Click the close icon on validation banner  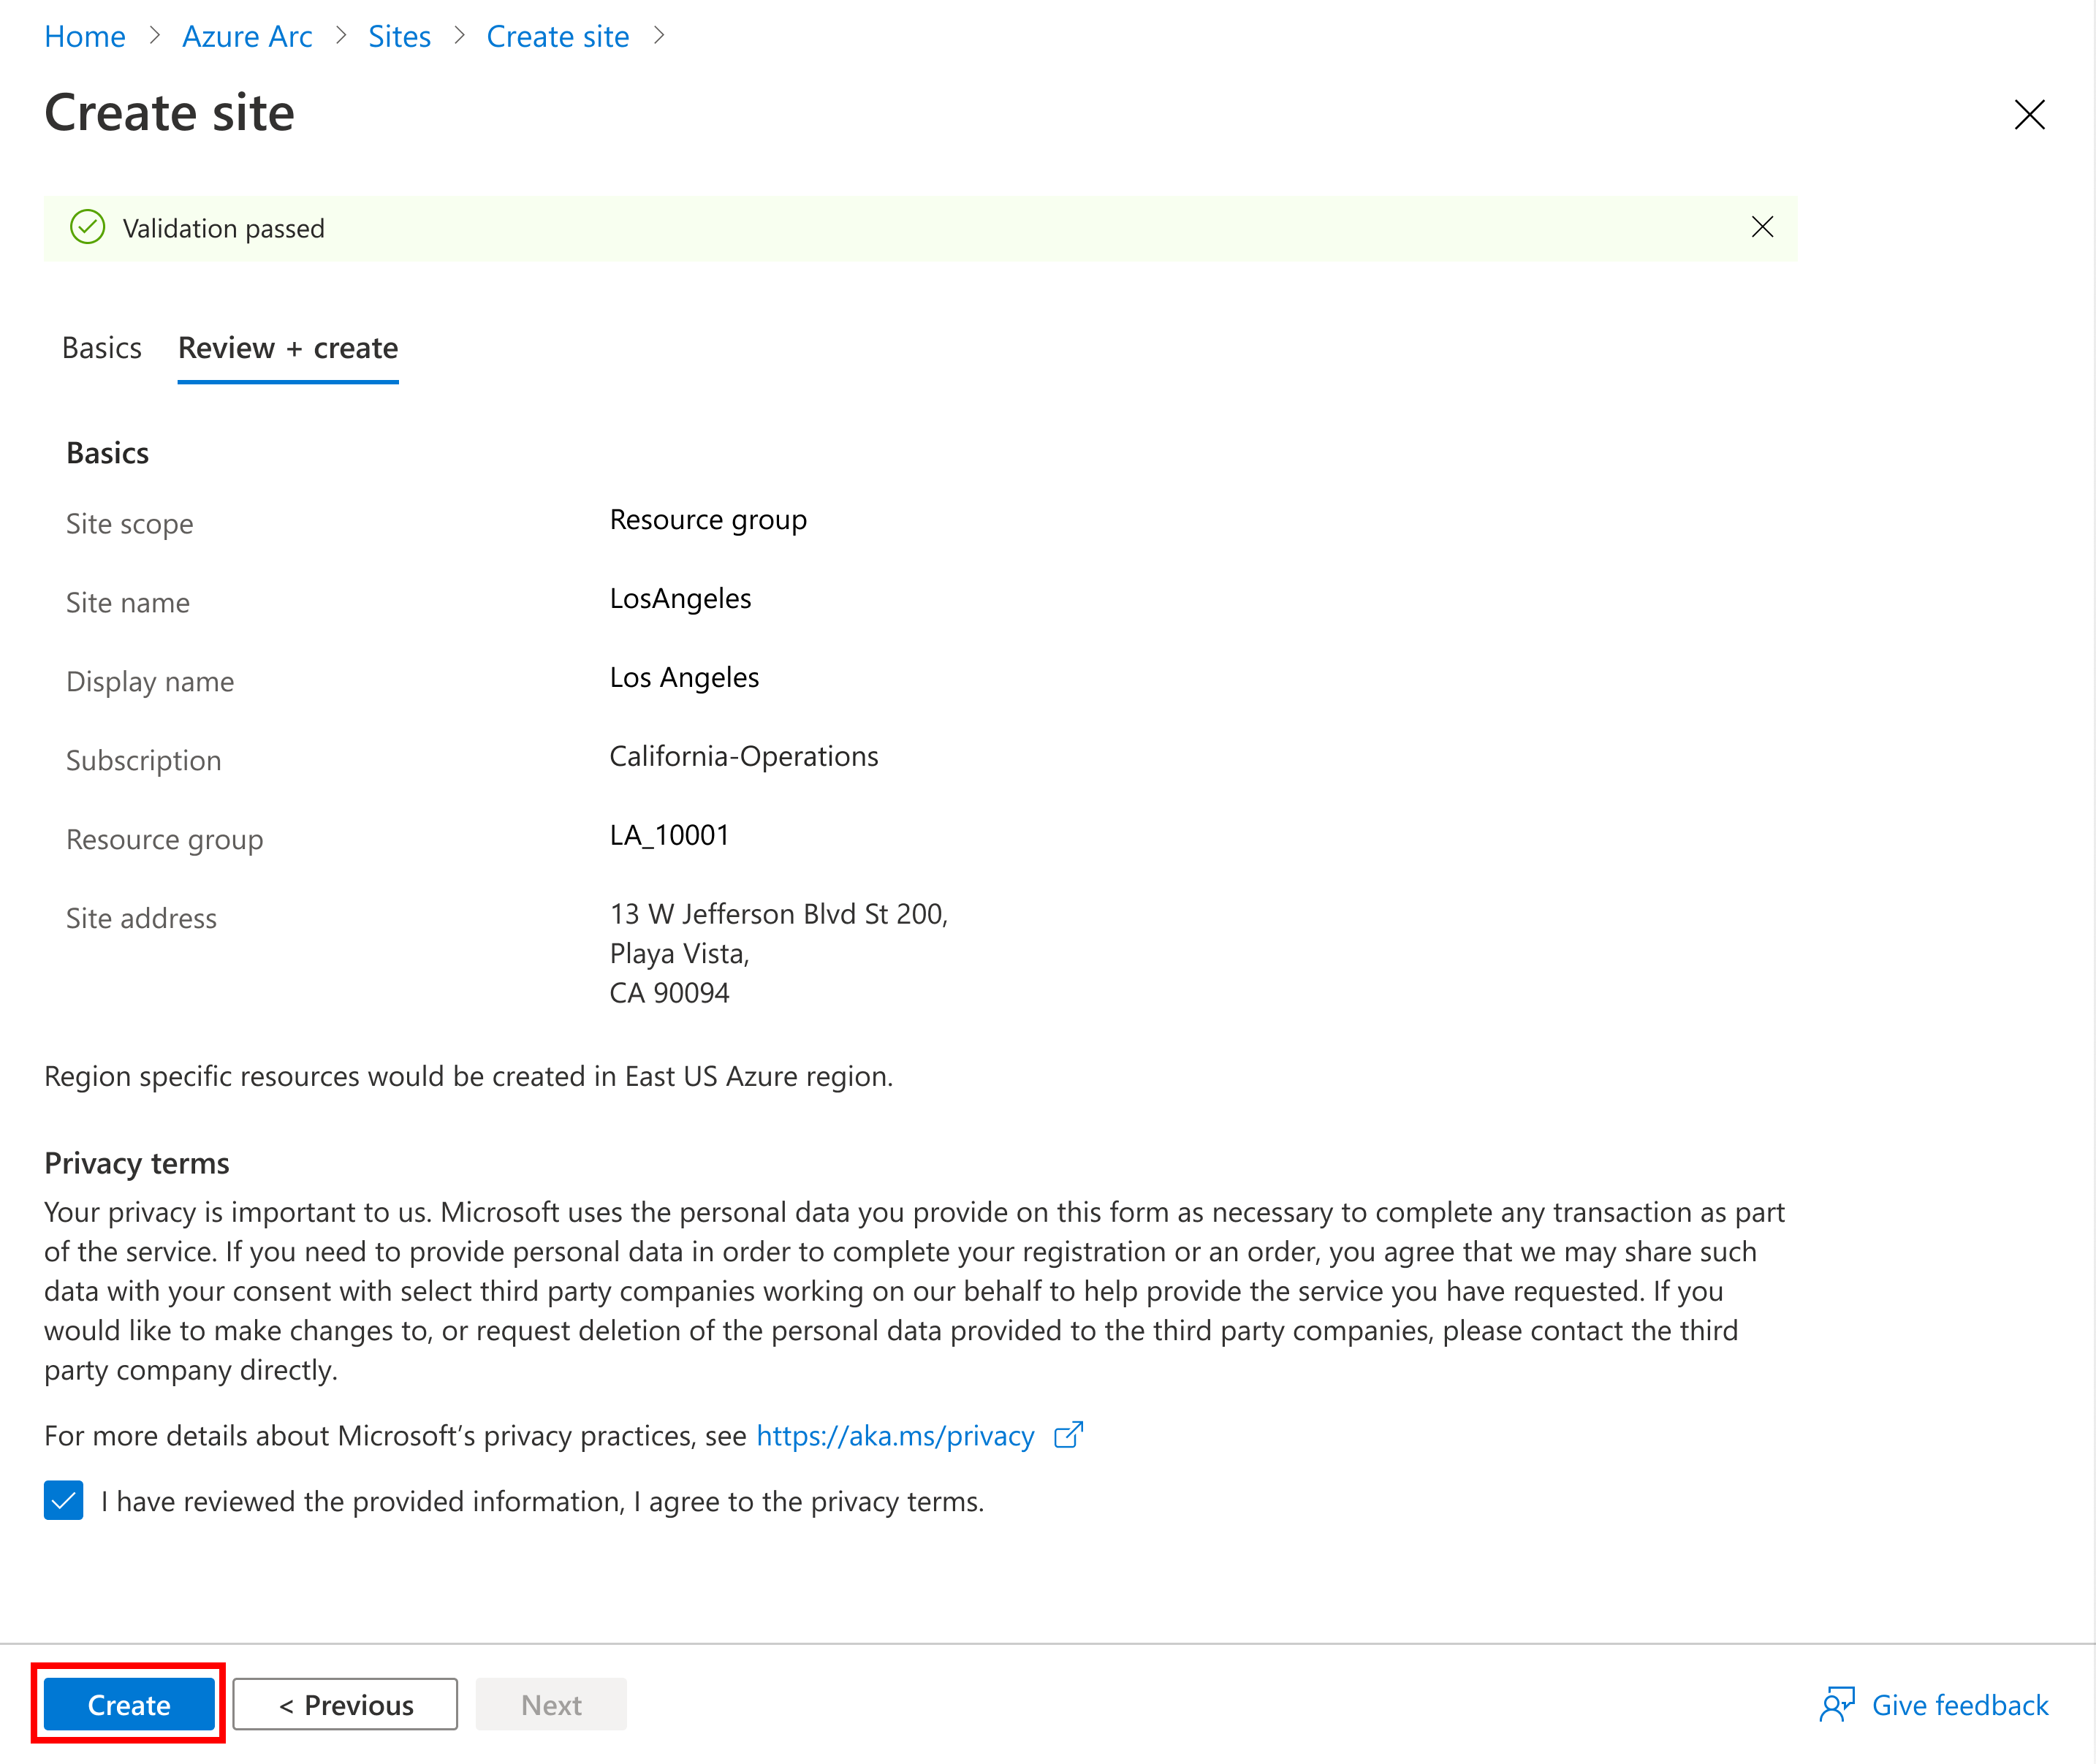[x=1762, y=227]
